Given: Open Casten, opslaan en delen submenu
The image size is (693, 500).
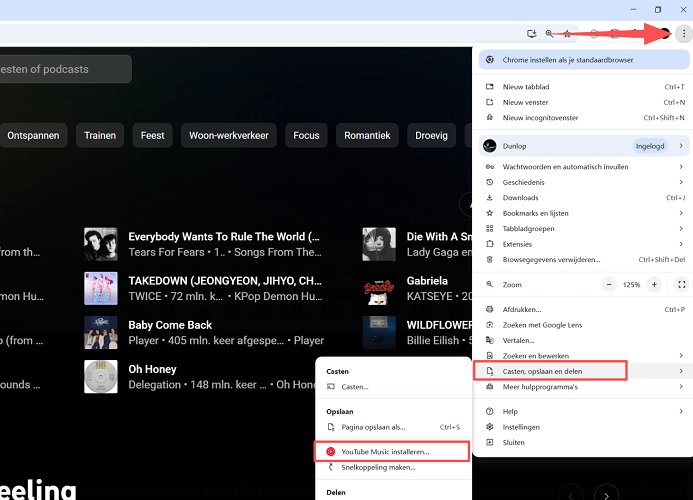Looking at the screenshot, I should point(584,371).
